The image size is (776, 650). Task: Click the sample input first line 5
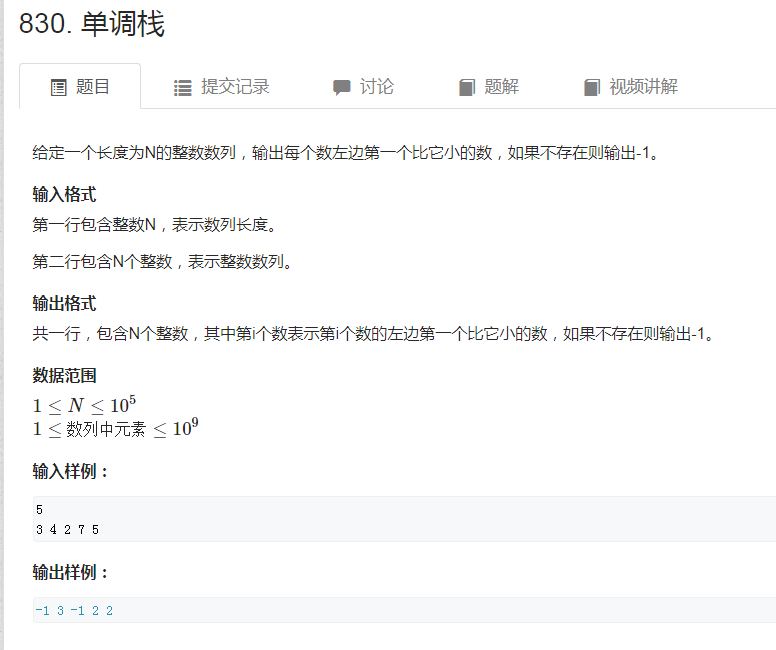40,509
